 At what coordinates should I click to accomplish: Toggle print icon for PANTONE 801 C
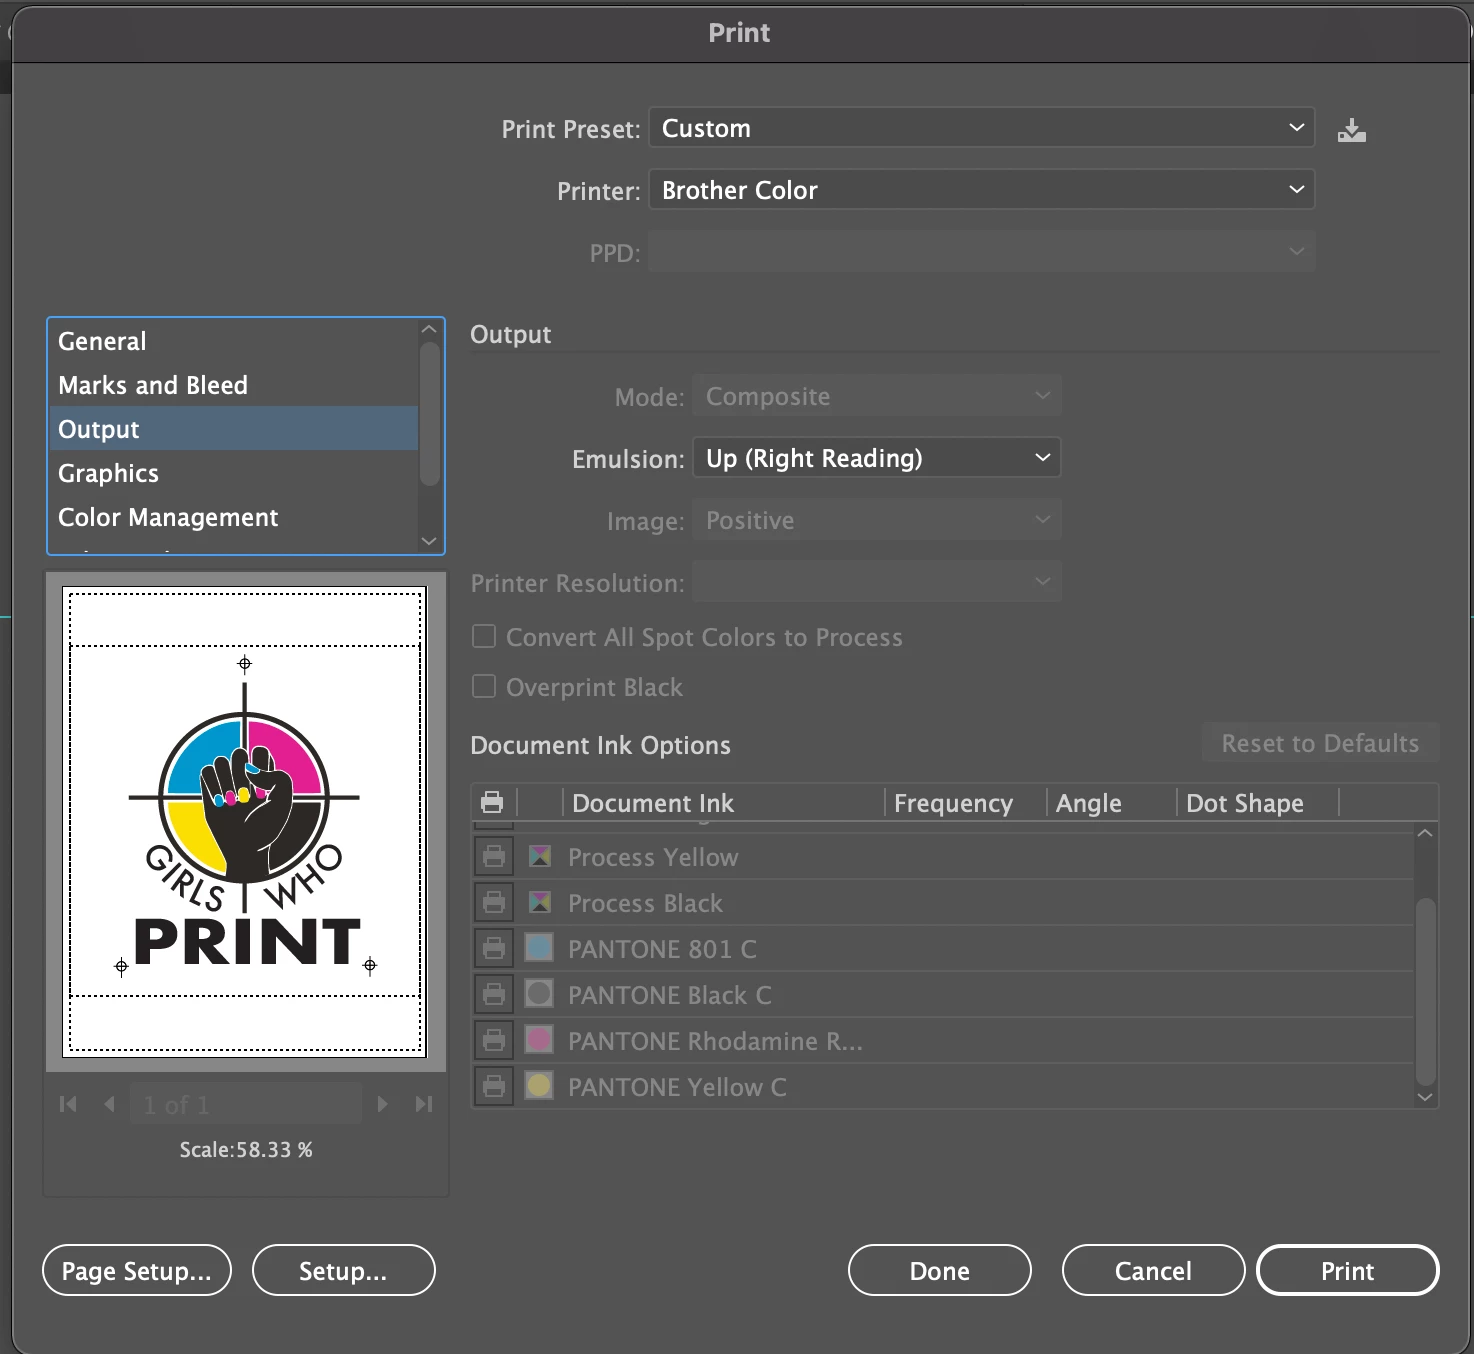click(x=494, y=949)
